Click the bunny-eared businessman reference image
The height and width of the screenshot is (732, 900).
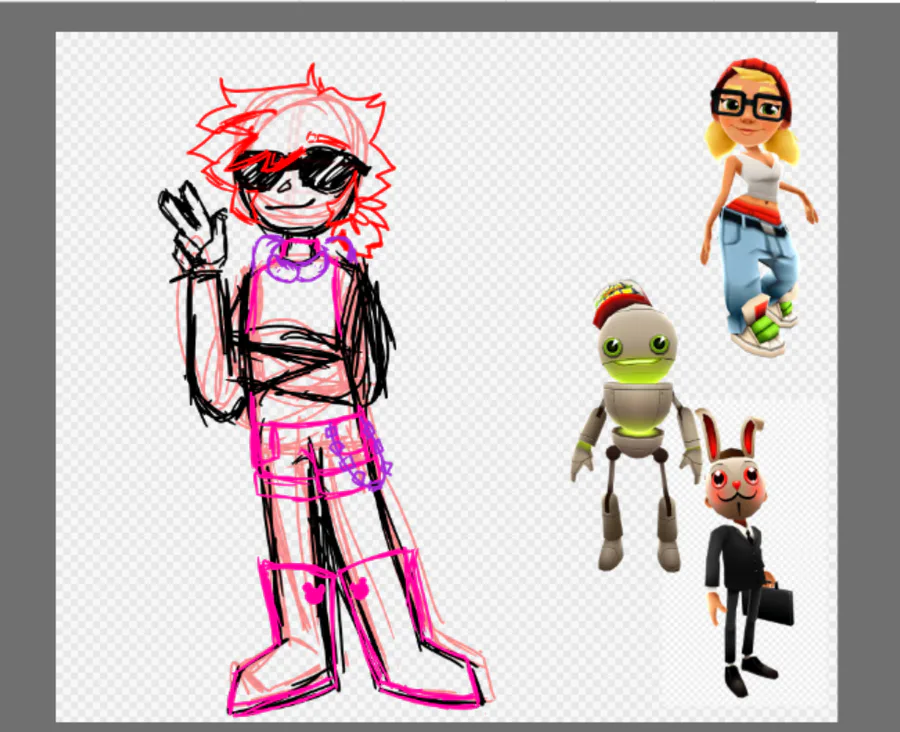coord(743,554)
